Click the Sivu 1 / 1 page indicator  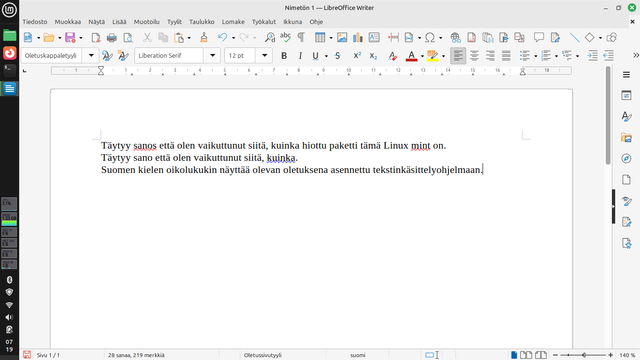48,355
